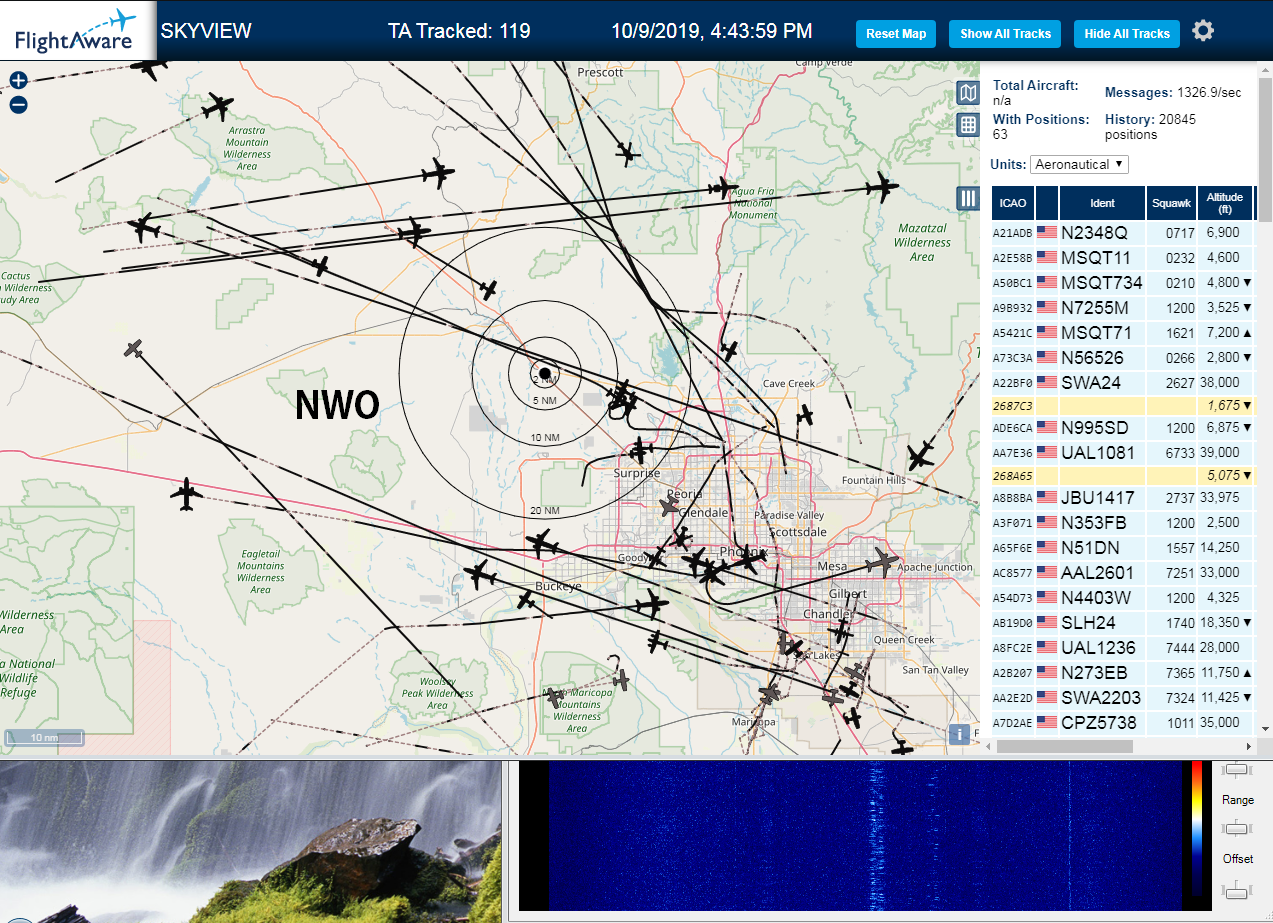Sort table by the Ident column header

click(x=1102, y=203)
